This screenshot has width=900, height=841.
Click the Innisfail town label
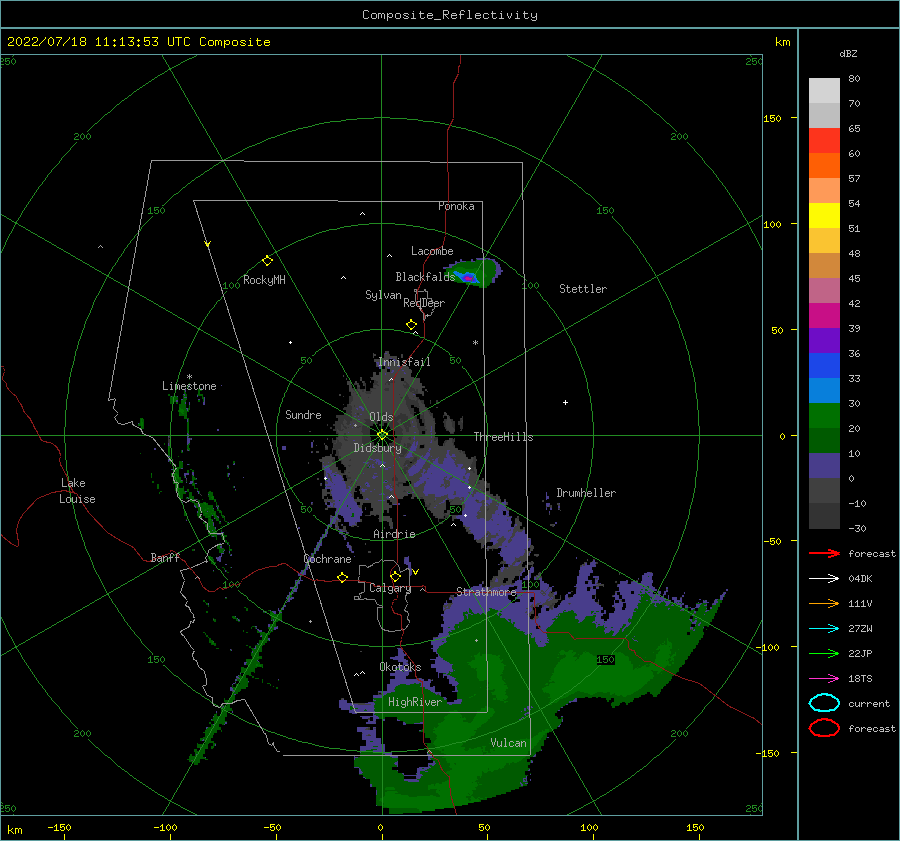click(404, 362)
